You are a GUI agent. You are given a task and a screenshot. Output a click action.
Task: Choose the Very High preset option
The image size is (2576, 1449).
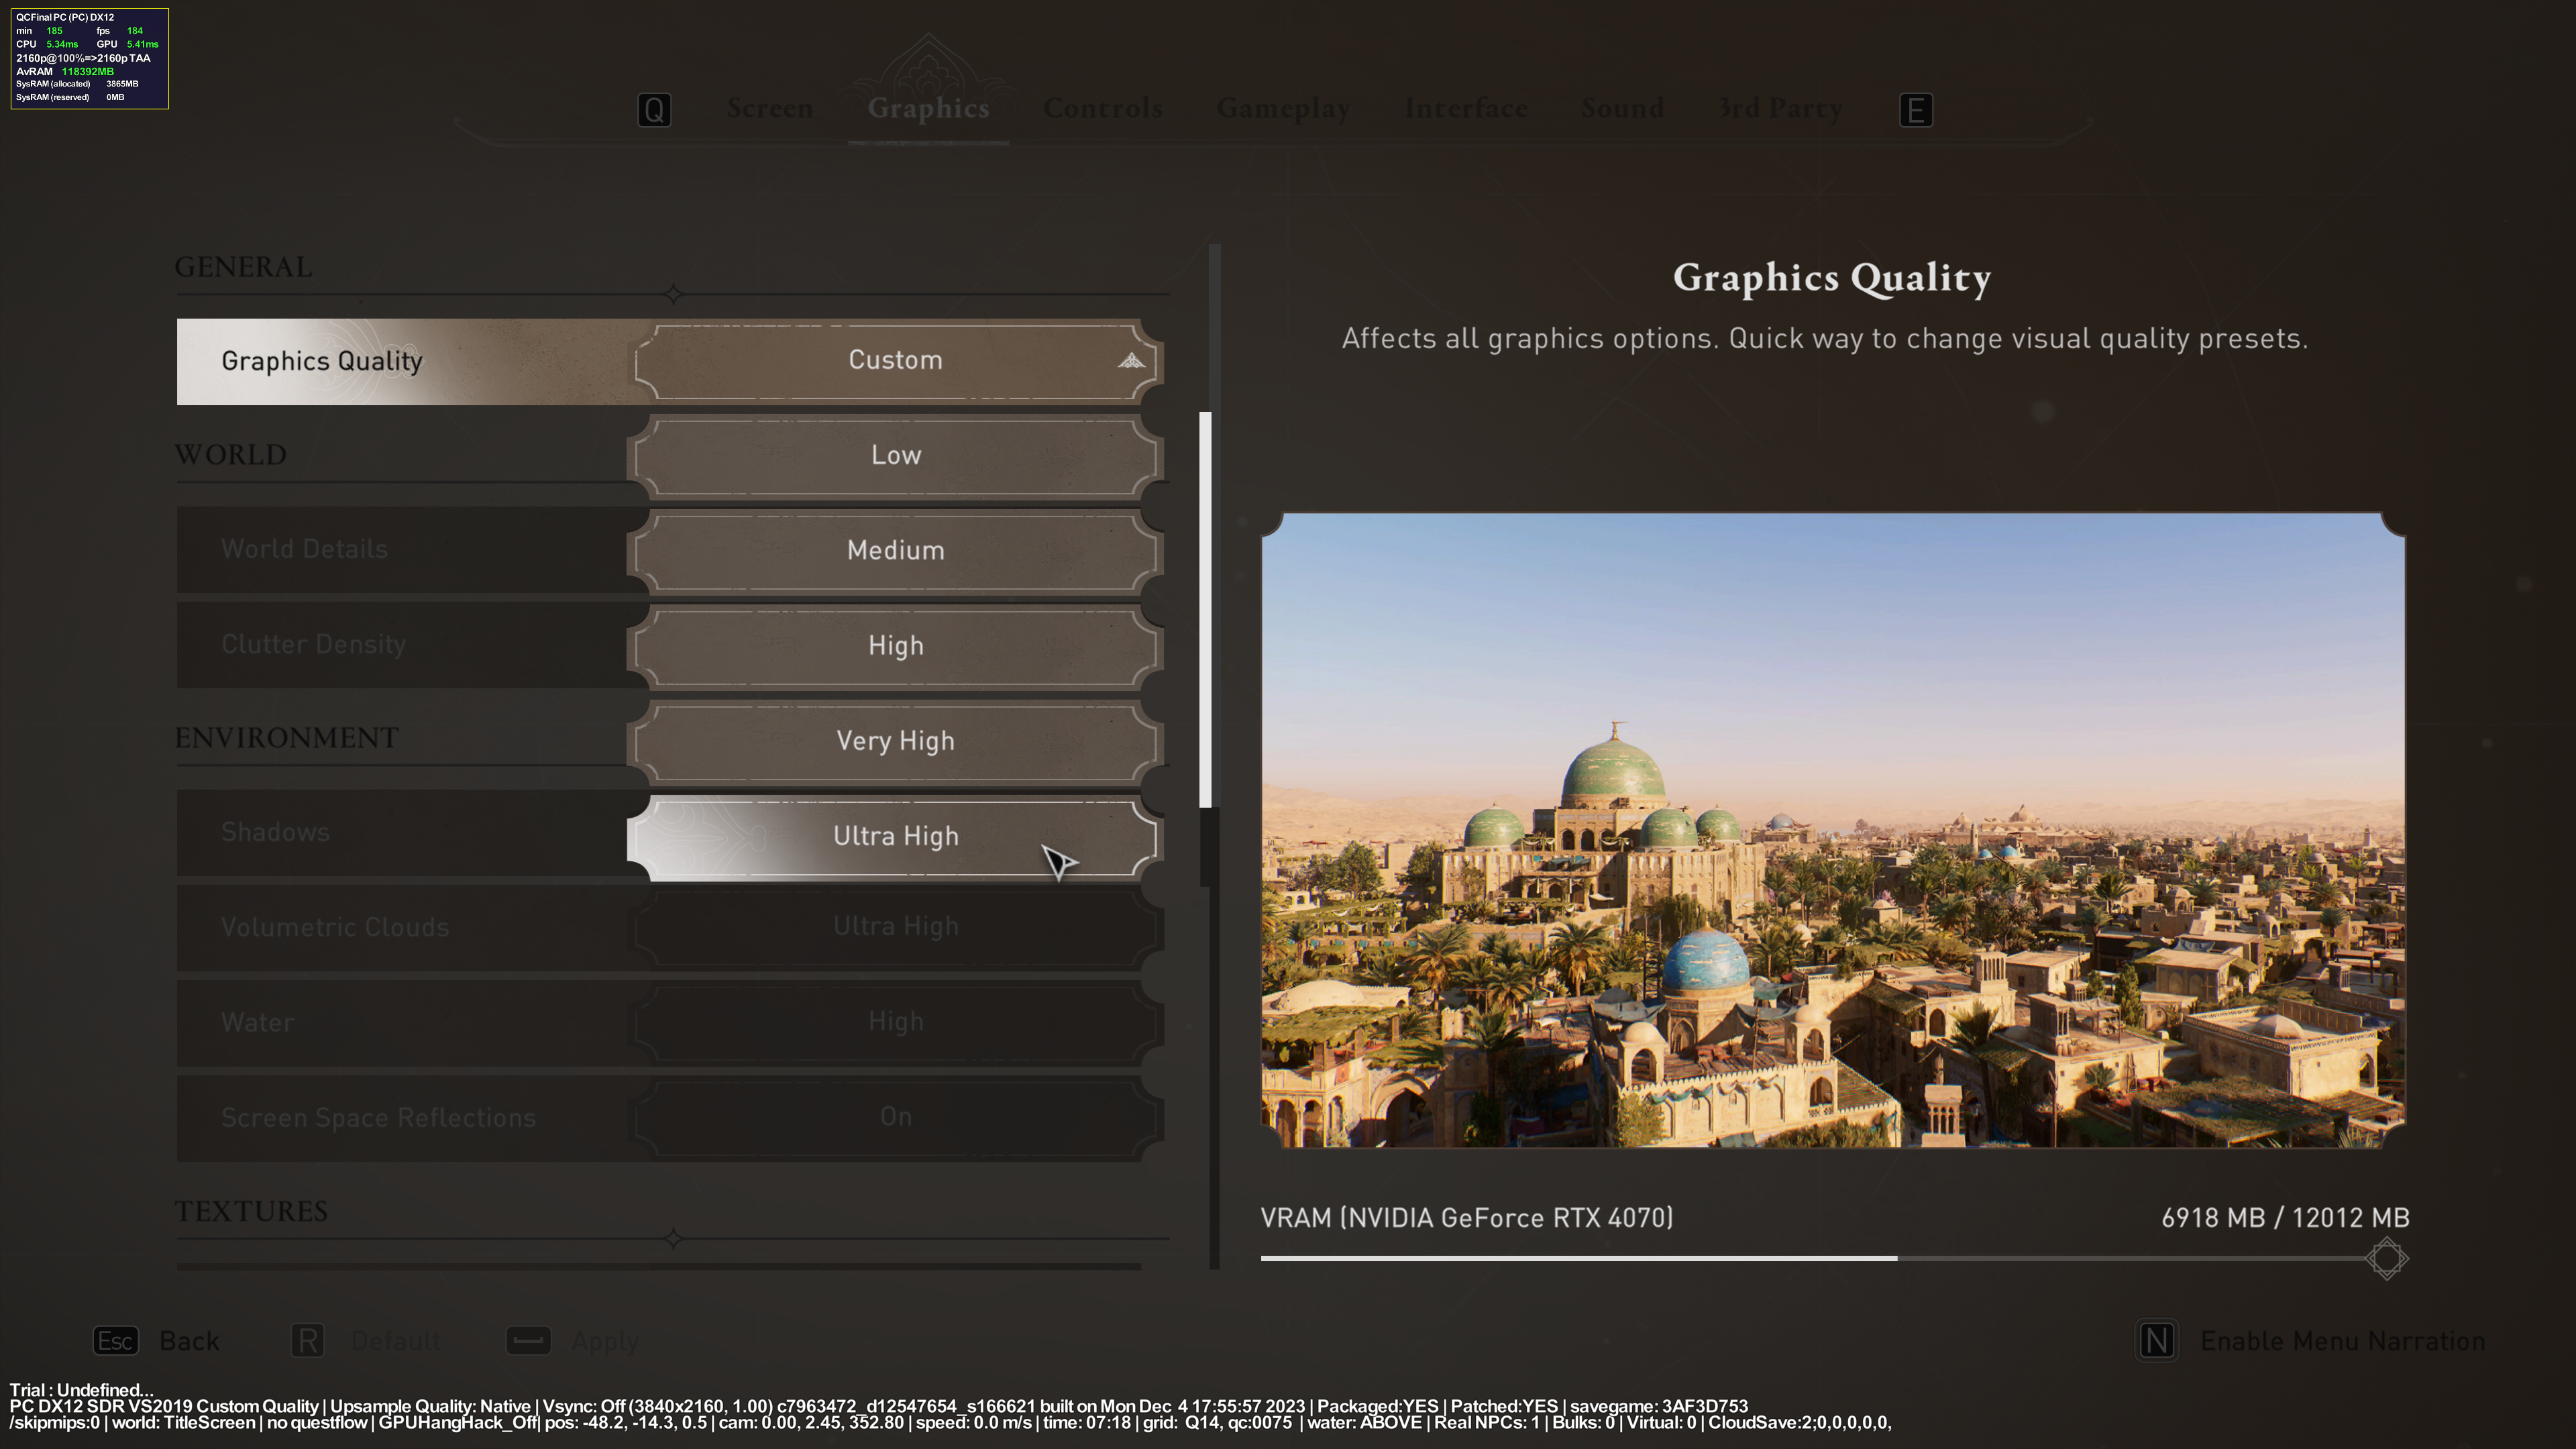895,741
